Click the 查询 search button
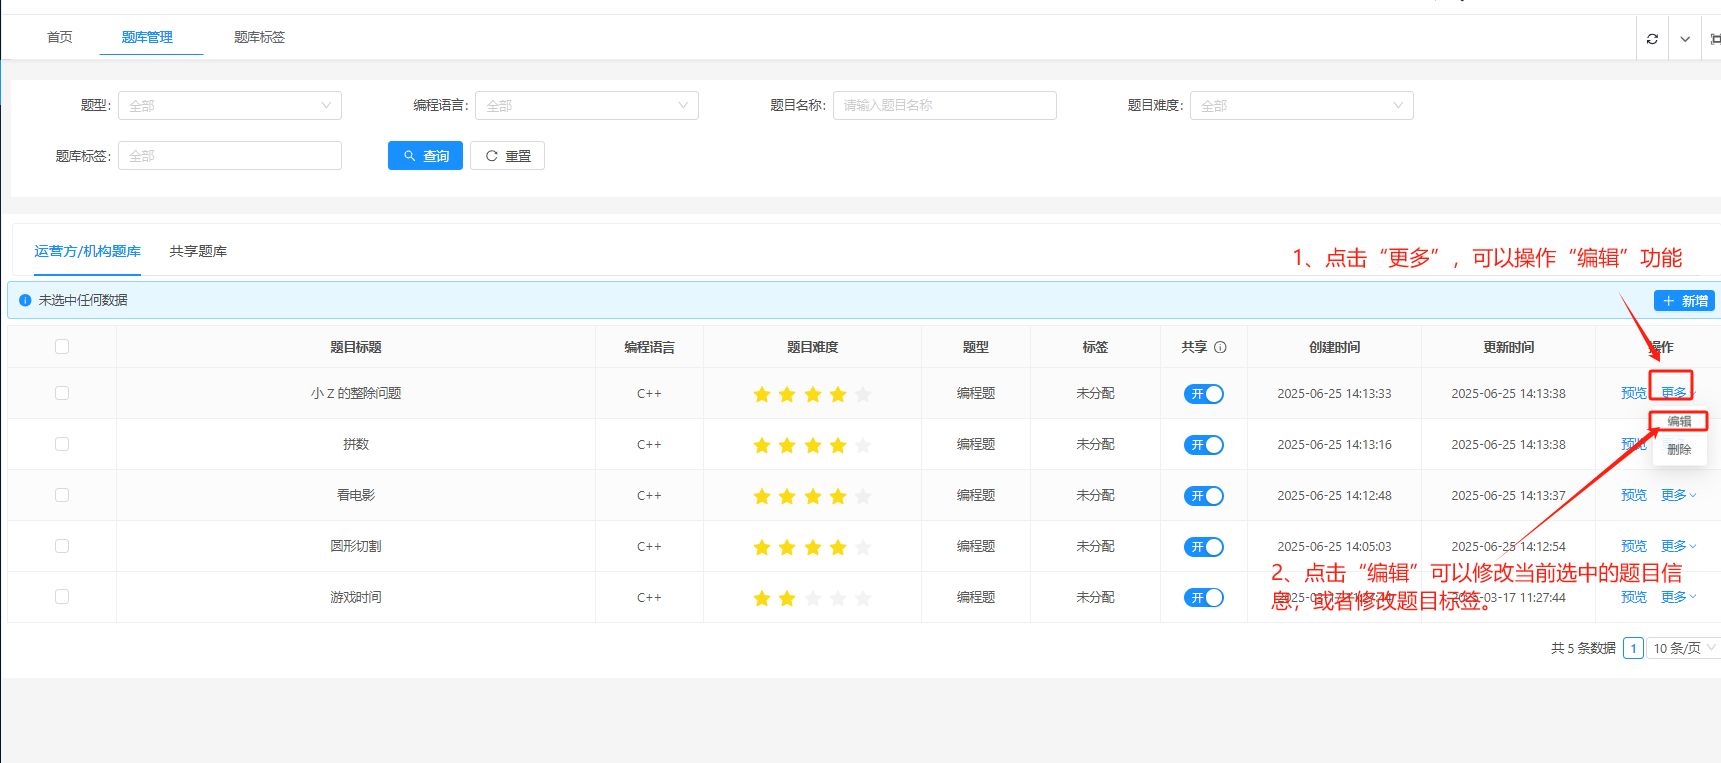This screenshot has width=1721, height=763. 425,156
